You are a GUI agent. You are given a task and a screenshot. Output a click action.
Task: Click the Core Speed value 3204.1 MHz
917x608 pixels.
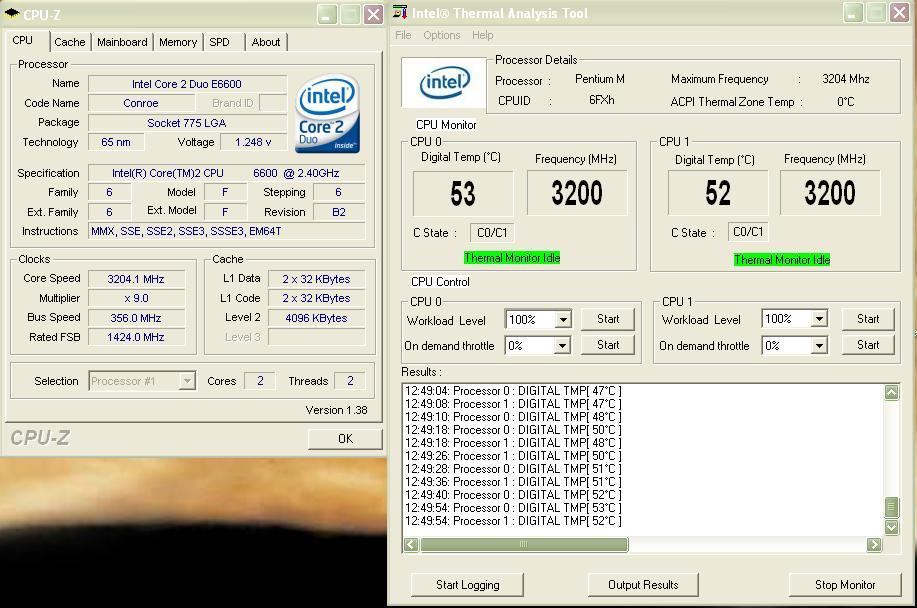136,279
